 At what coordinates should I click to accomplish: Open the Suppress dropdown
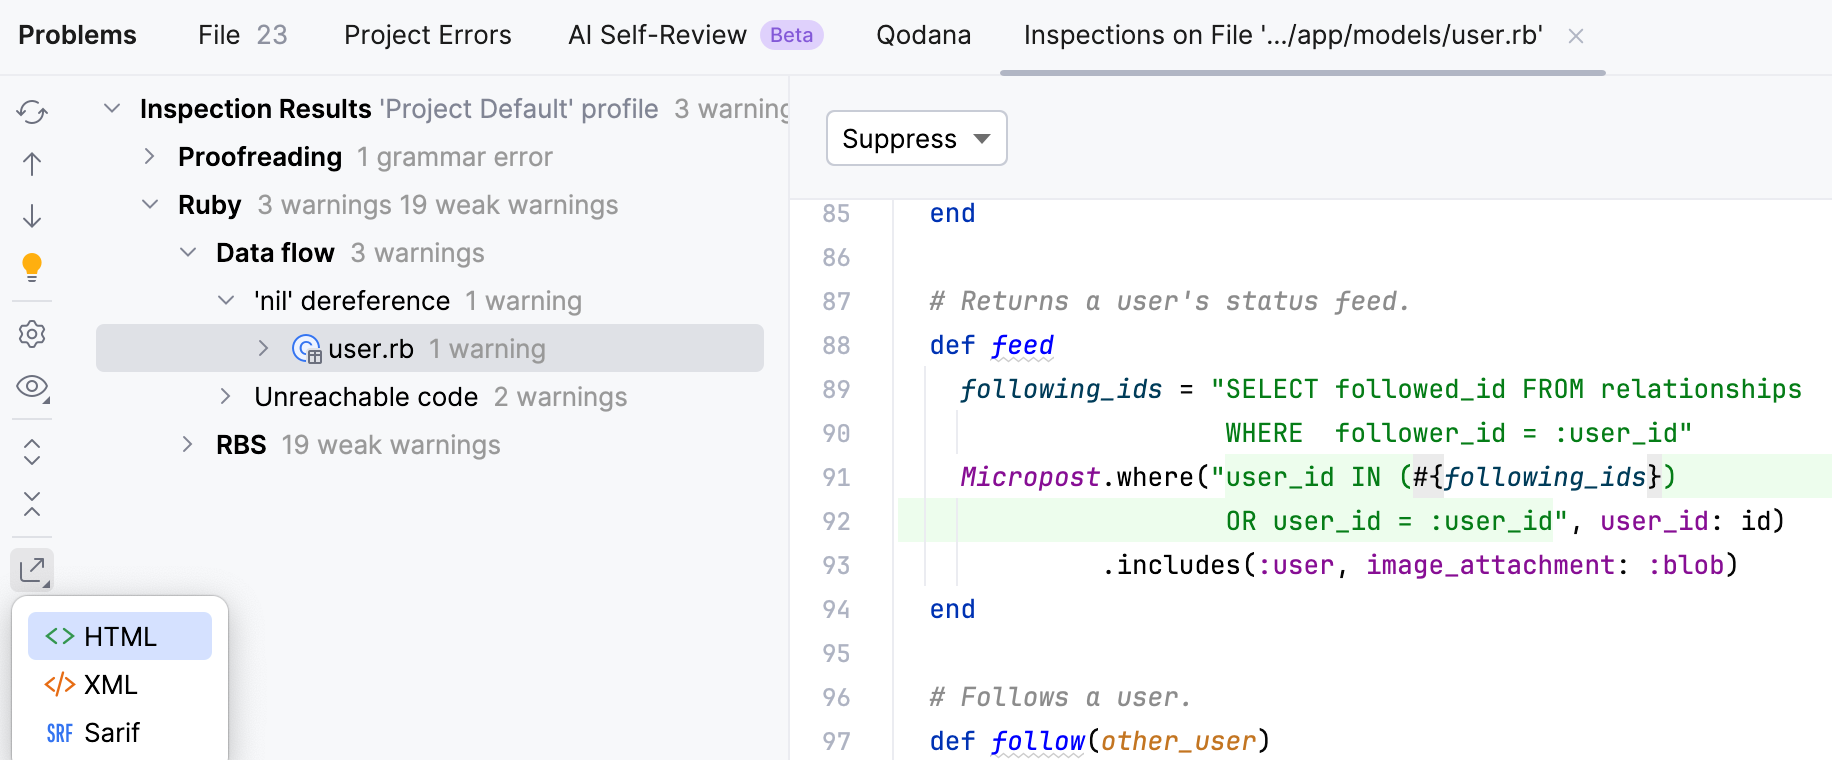[916, 139]
